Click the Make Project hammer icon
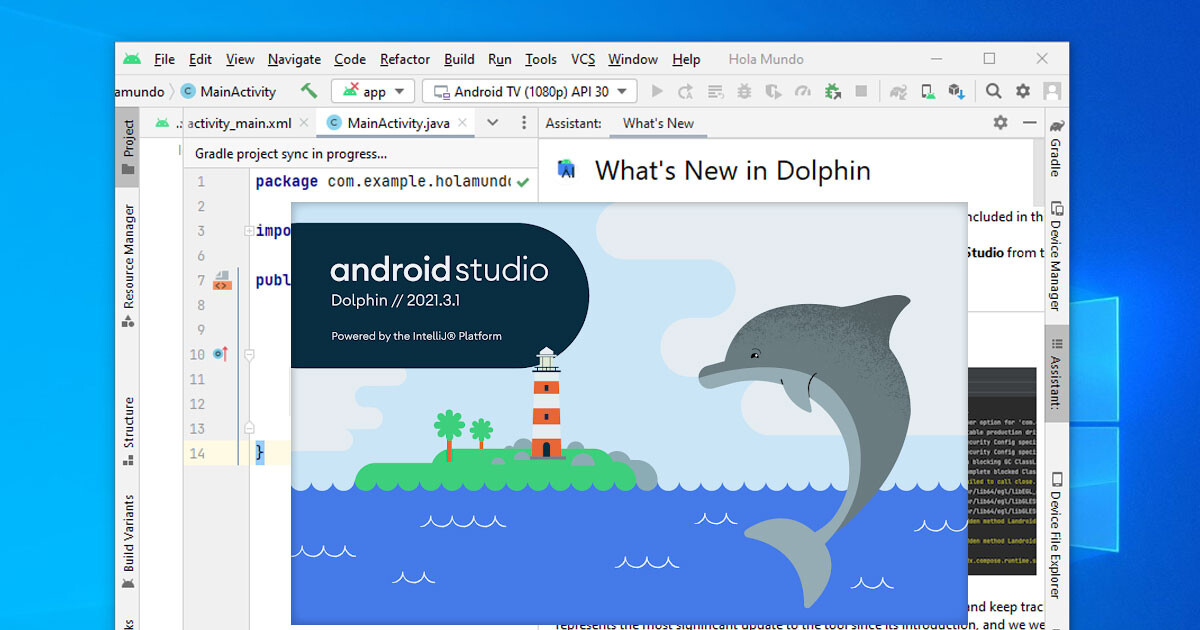1200x630 pixels. tap(309, 91)
